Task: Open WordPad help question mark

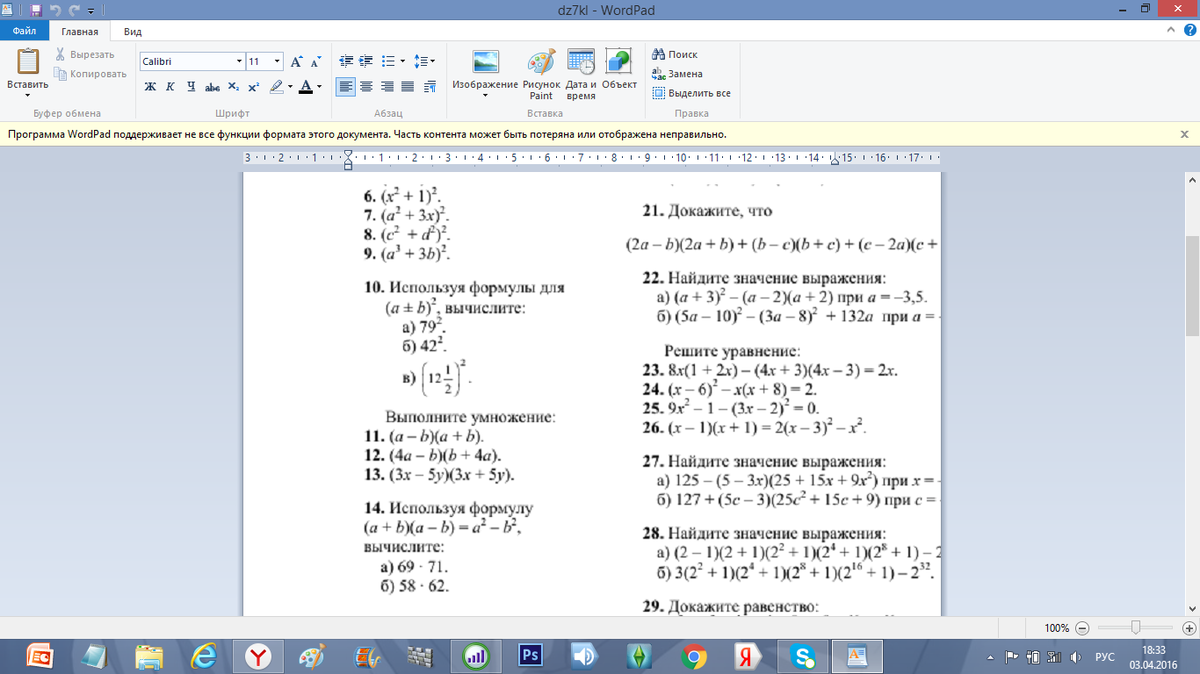Action: (x=1190, y=31)
